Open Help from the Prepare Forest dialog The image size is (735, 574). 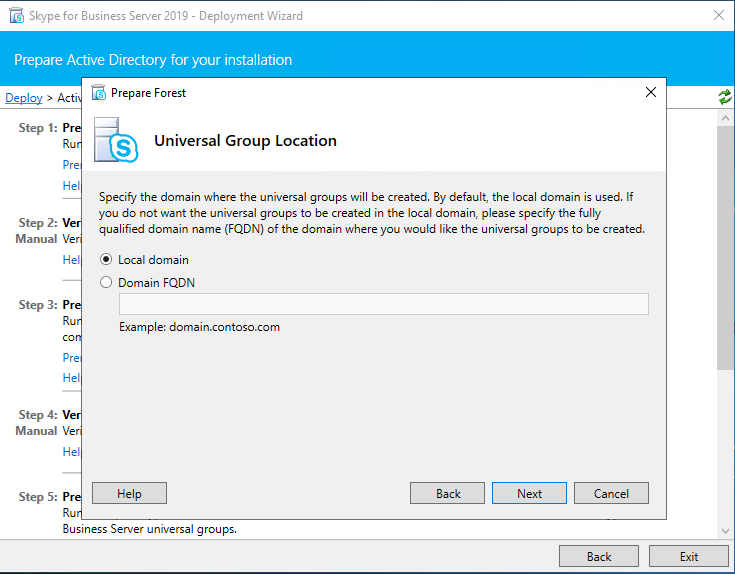click(x=129, y=493)
